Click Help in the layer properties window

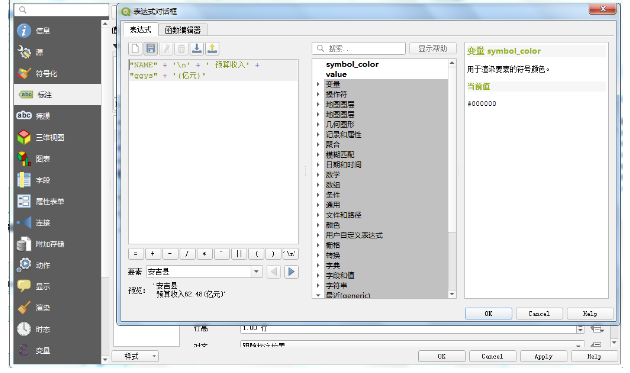pyautogui.click(x=594, y=356)
